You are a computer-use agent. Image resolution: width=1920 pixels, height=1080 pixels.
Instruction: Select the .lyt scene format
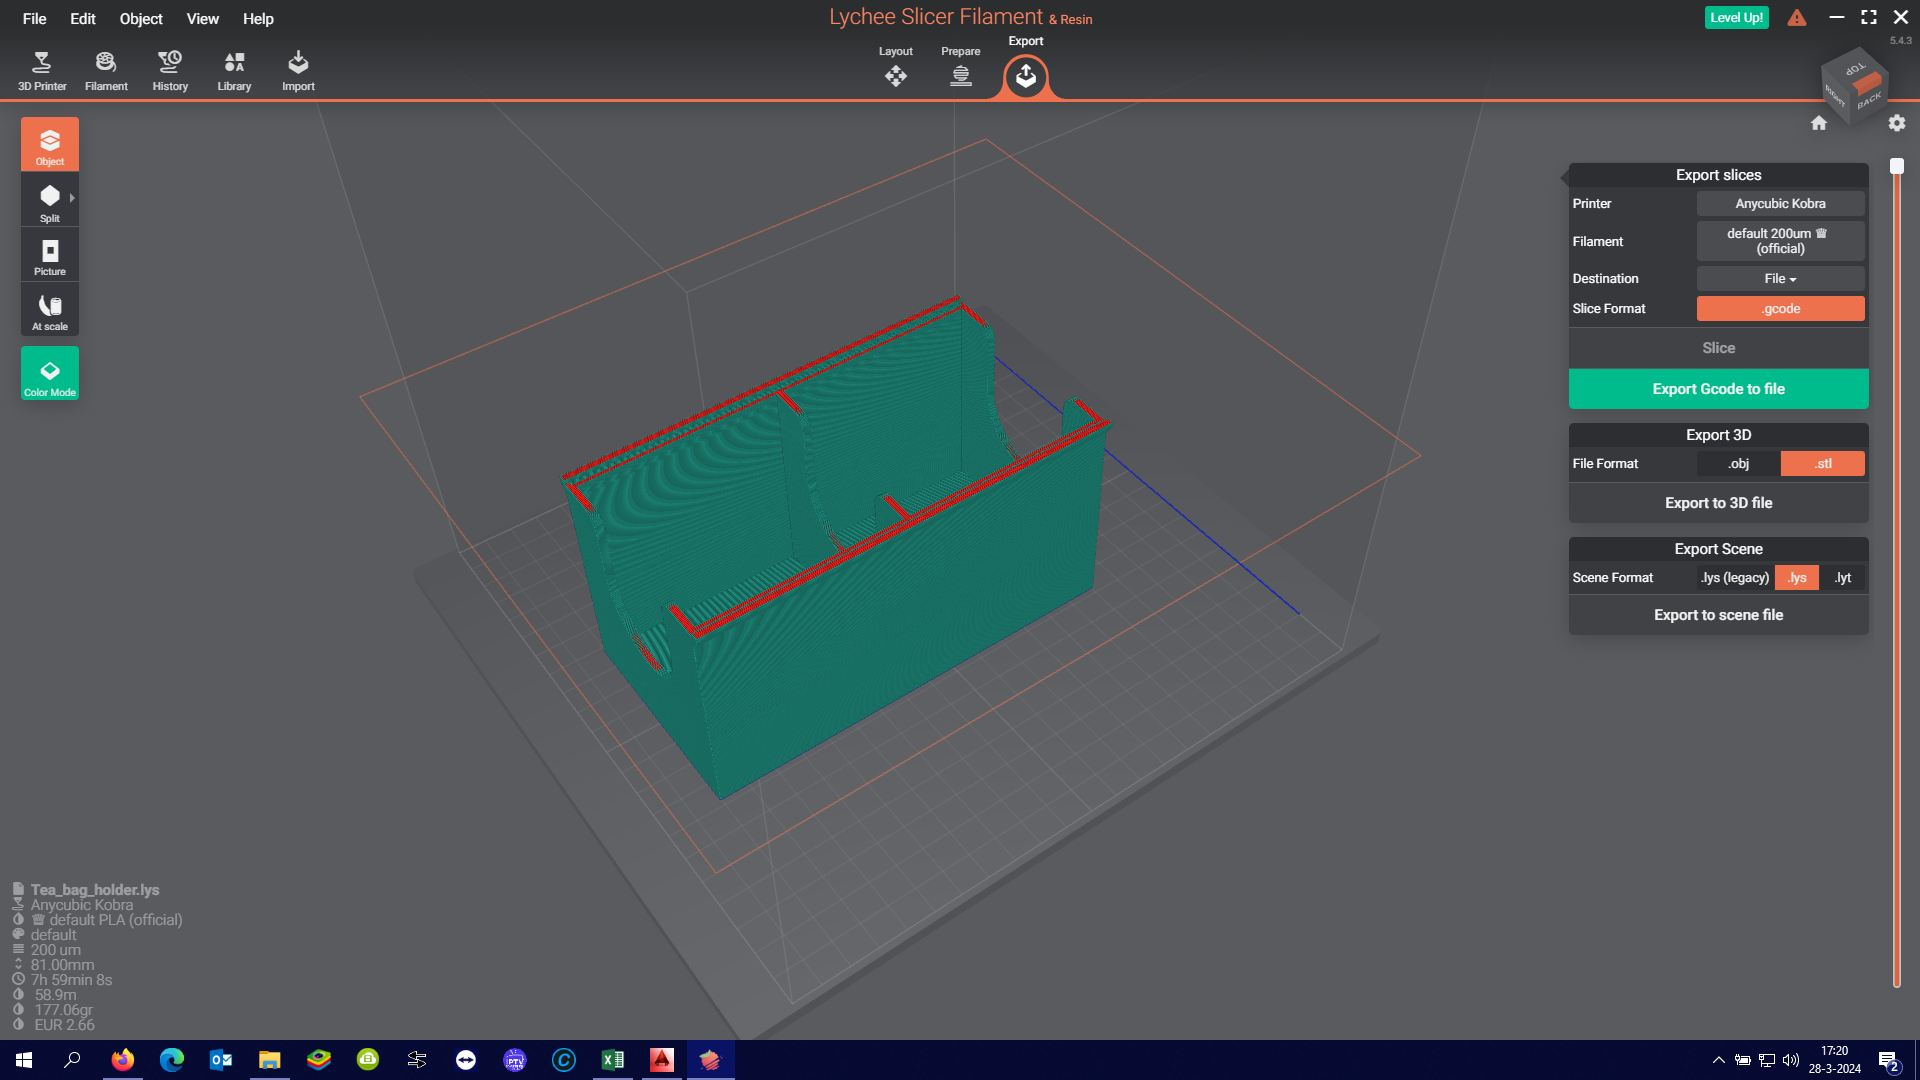(x=1843, y=578)
